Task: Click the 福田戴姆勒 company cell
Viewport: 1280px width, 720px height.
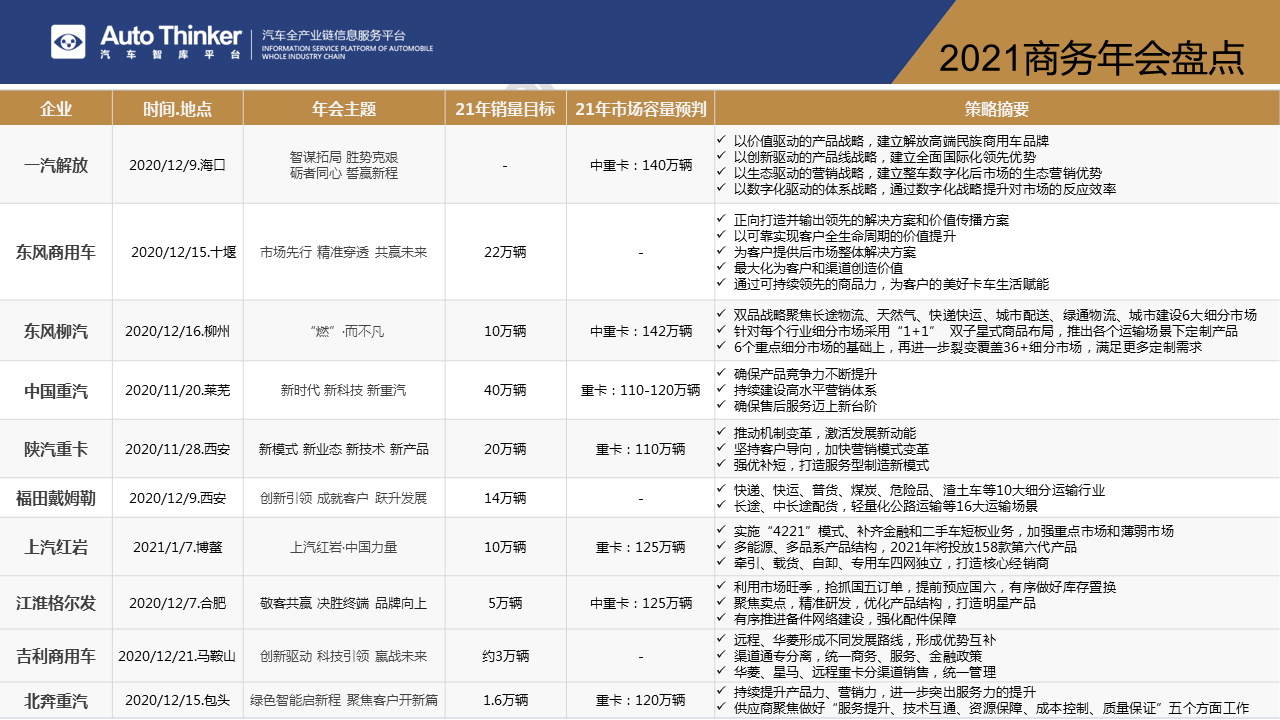Action: [56, 498]
